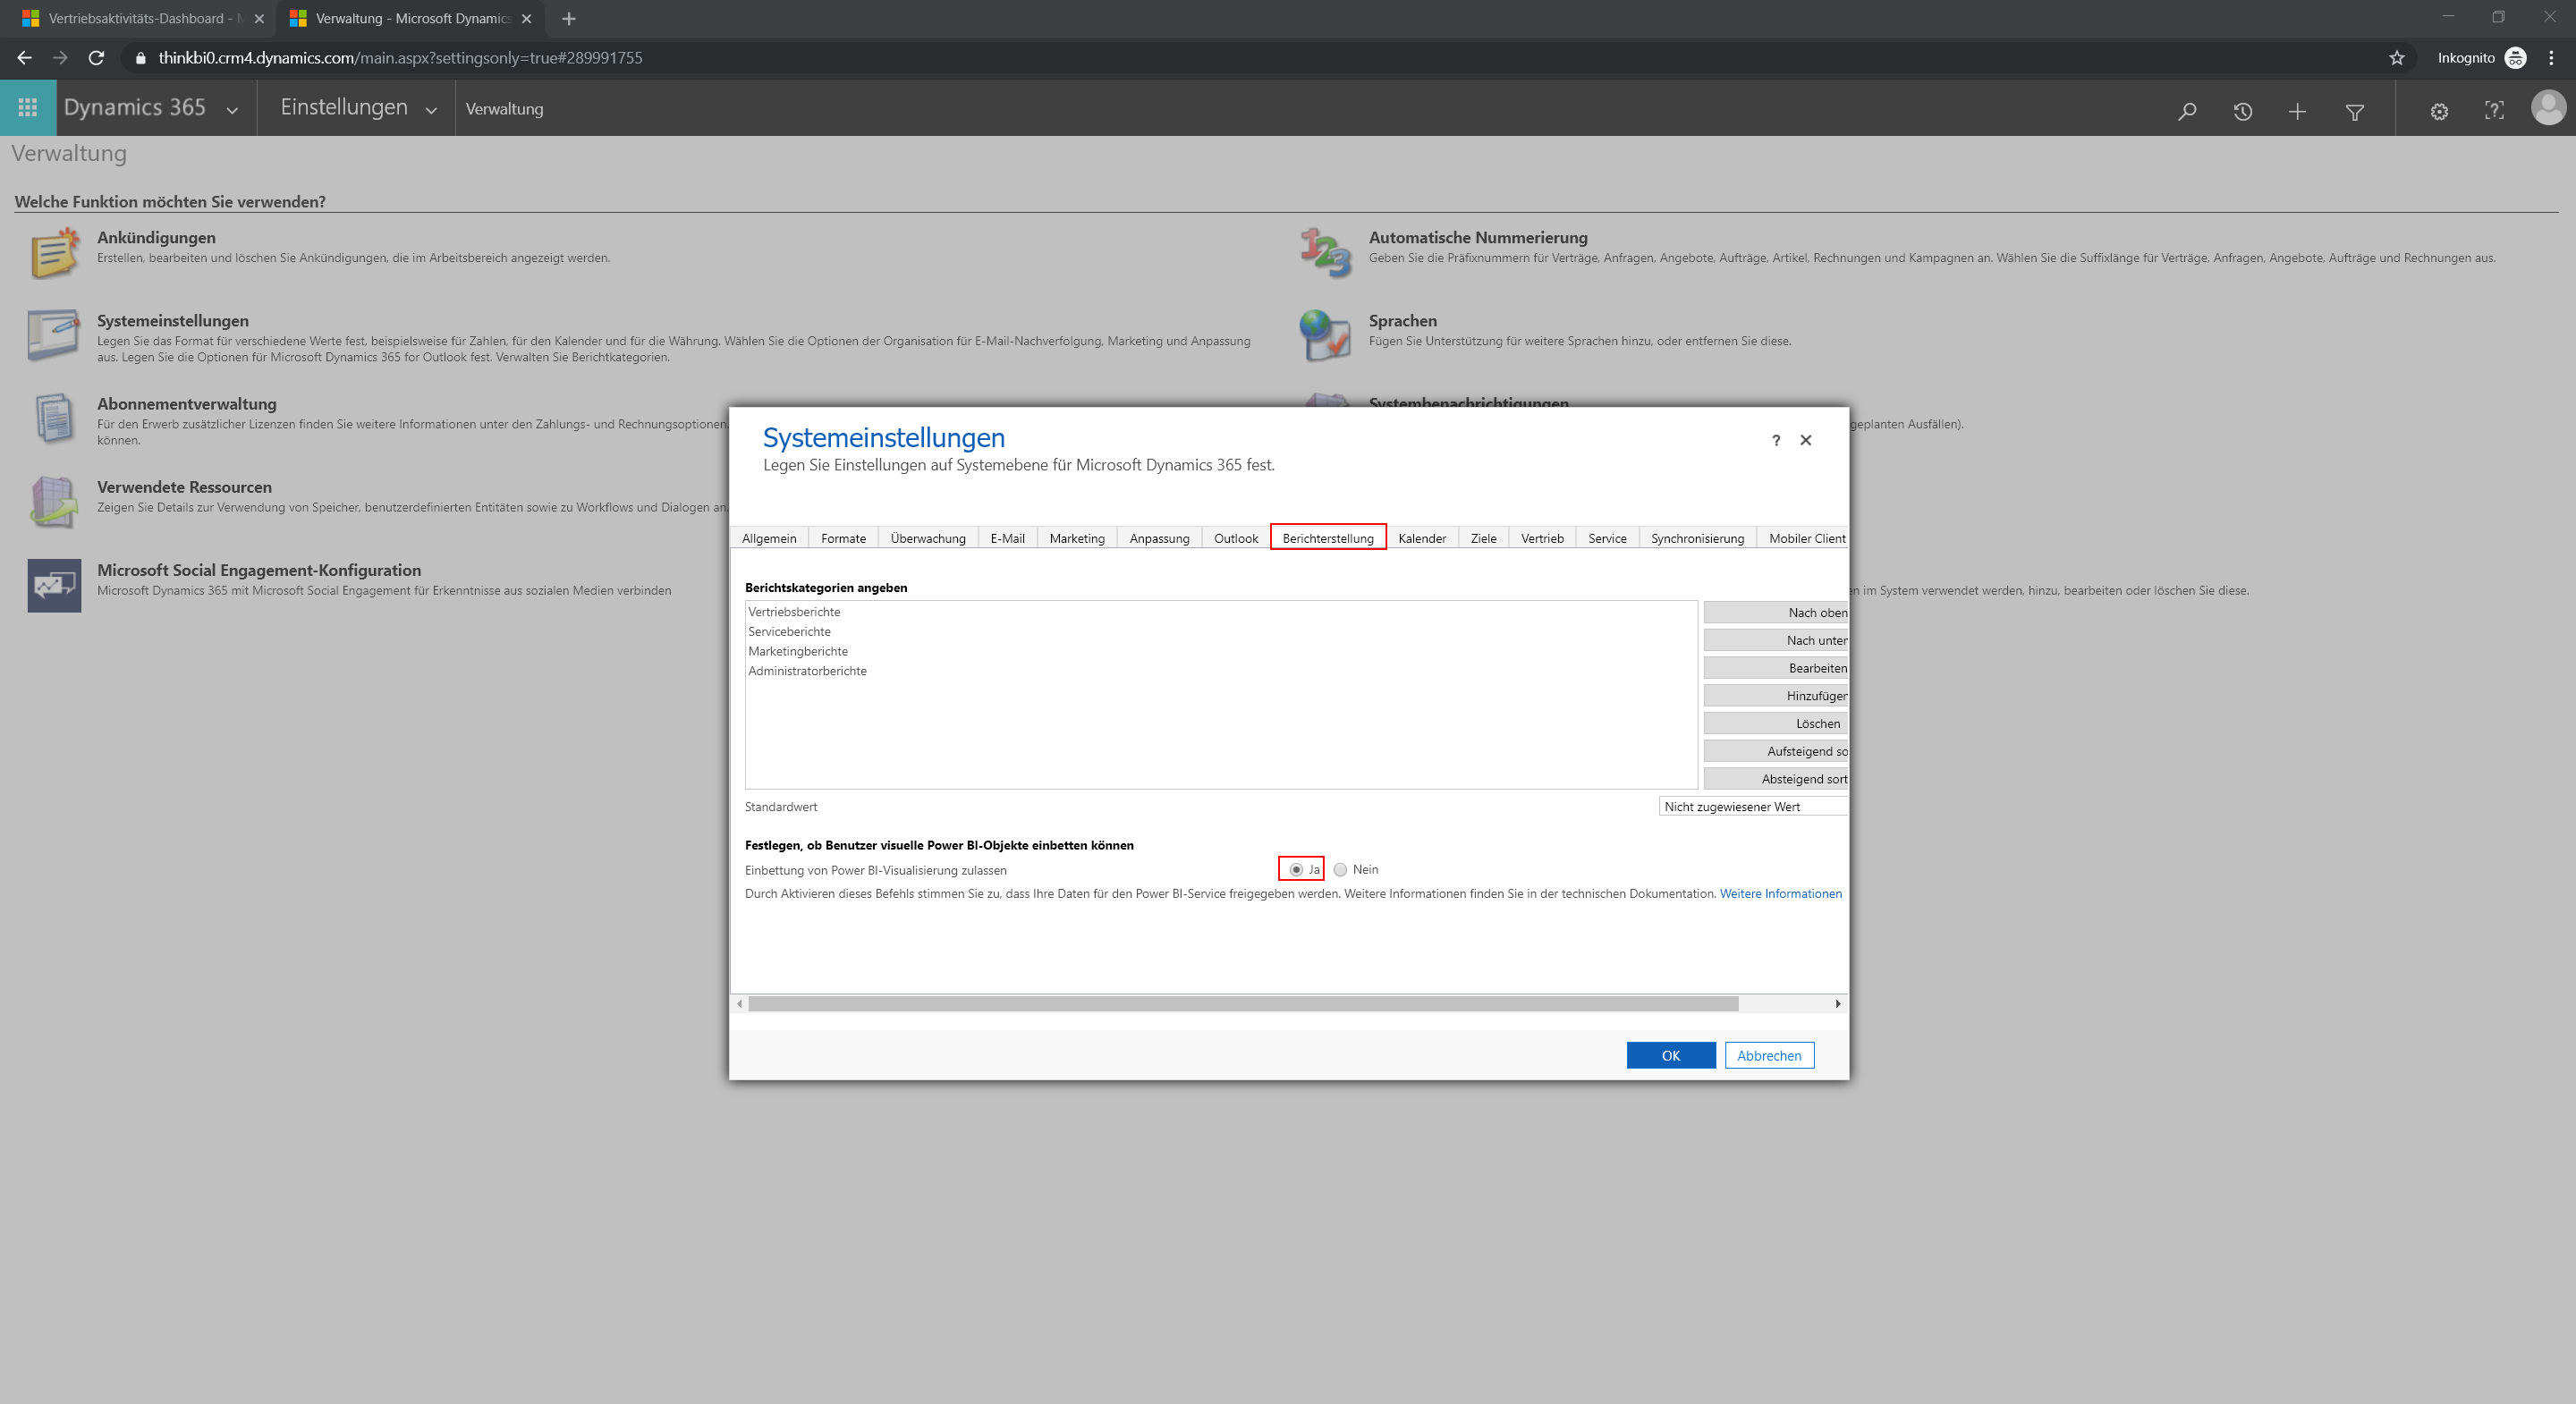The image size is (2576, 1404).
Task: Select Marketingberichte in category list
Action: click(798, 651)
